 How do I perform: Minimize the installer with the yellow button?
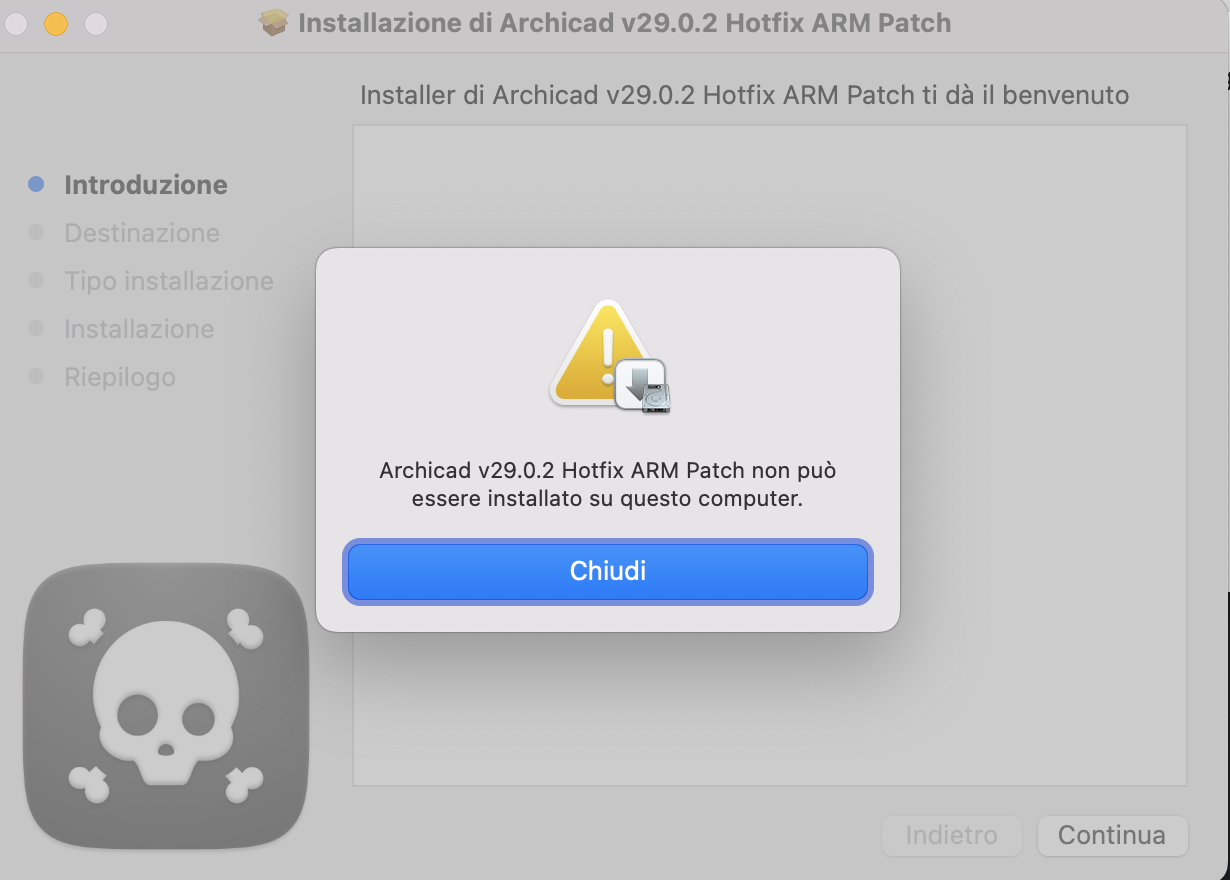point(56,23)
